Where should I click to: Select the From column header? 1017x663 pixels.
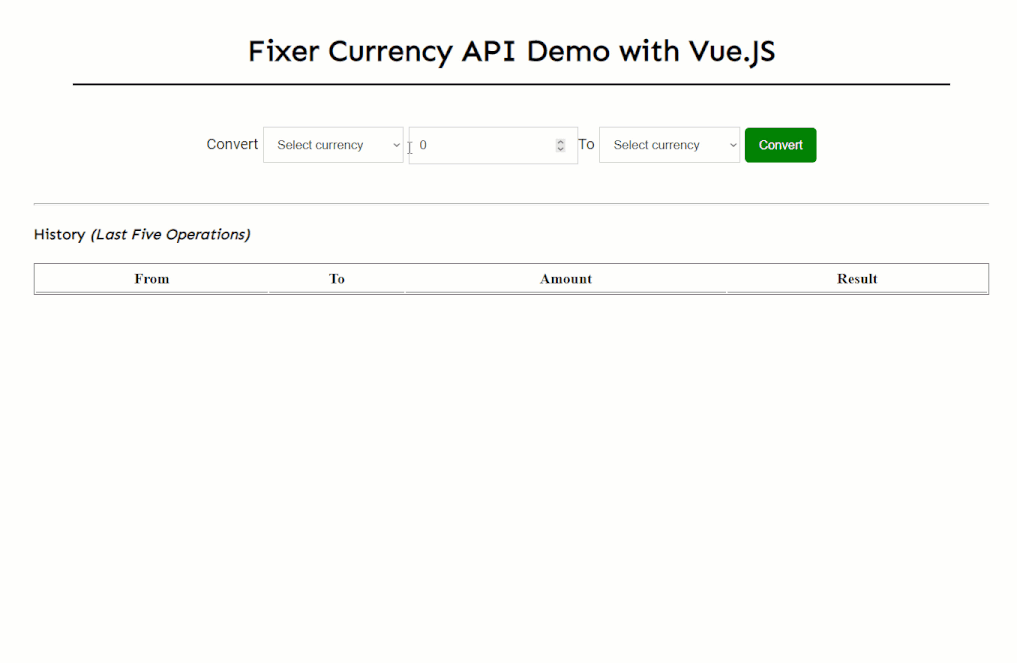(152, 279)
